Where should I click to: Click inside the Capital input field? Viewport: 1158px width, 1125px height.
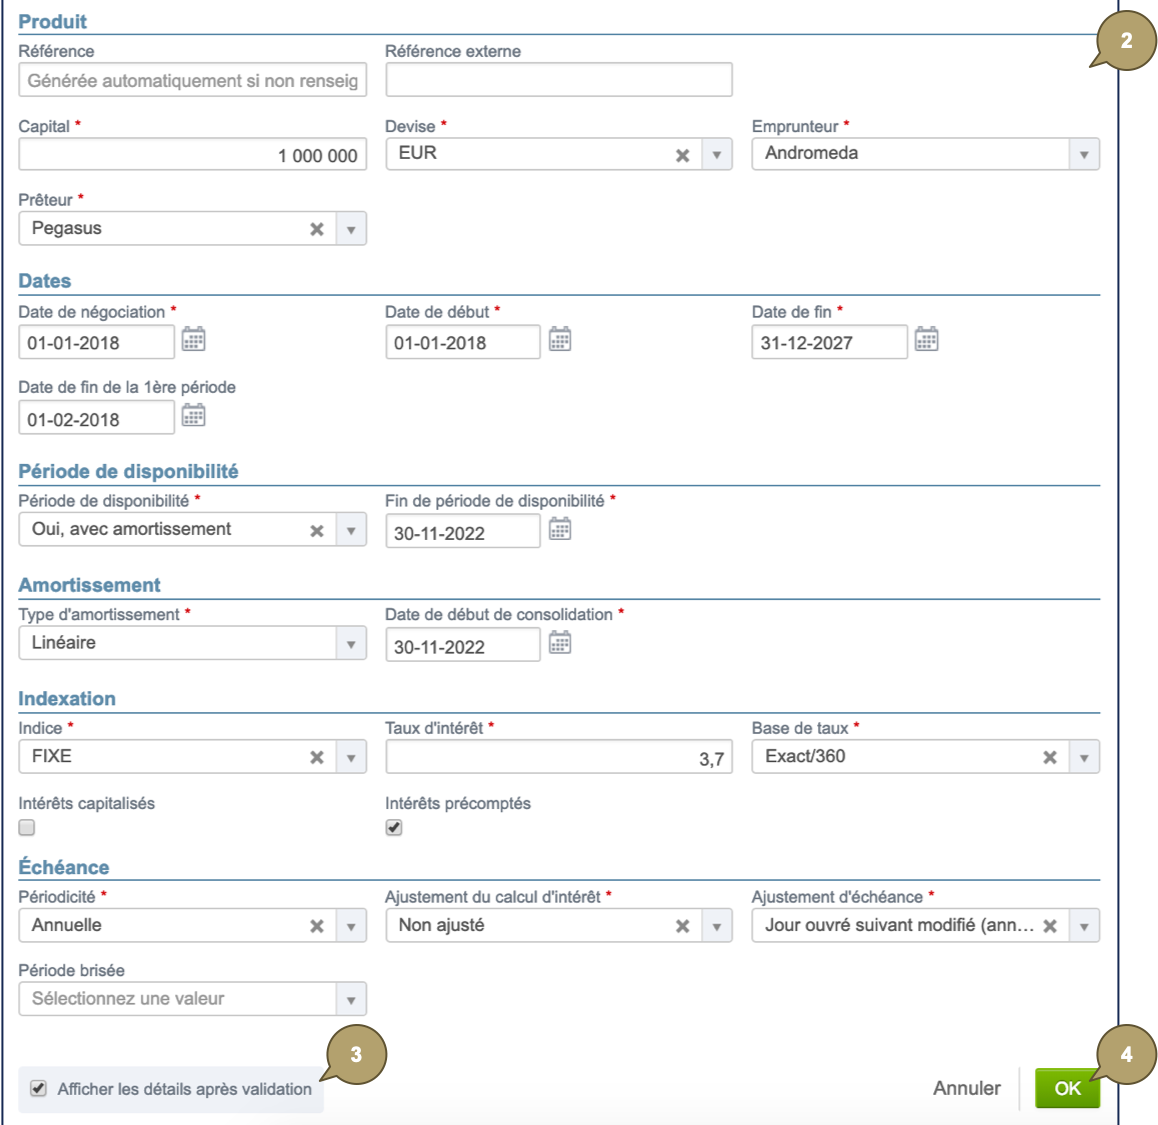pyautogui.click(x=192, y=154)
